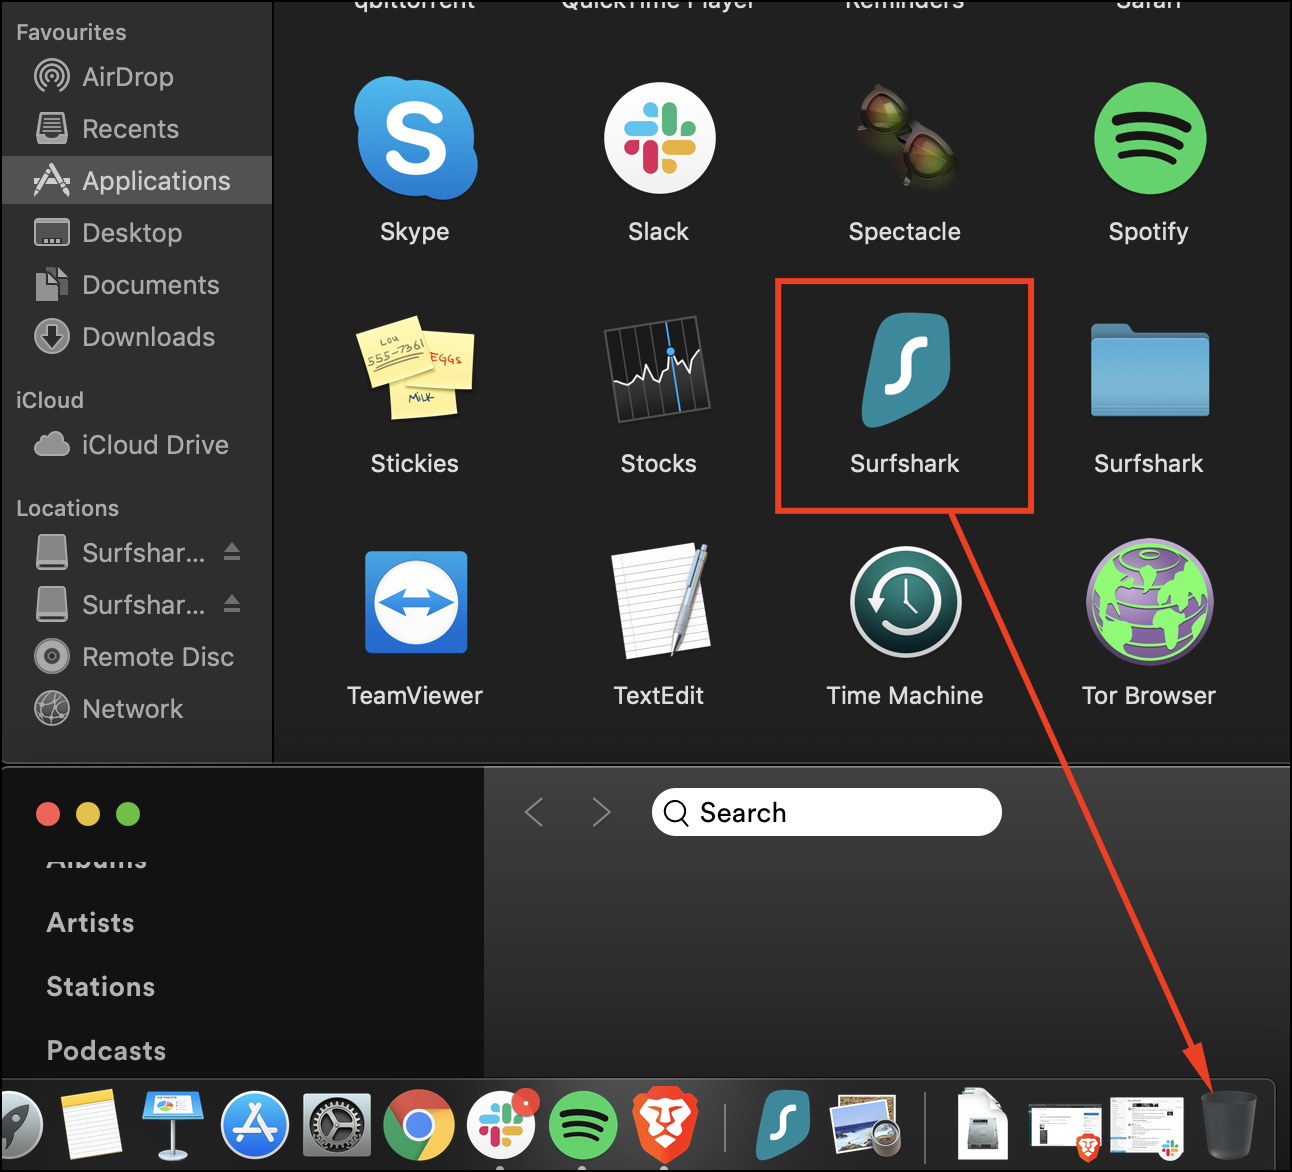This screenshot has width=1292, height=1172.
Task: Click the forward arrow in Music window
Action: coord(601,812)
